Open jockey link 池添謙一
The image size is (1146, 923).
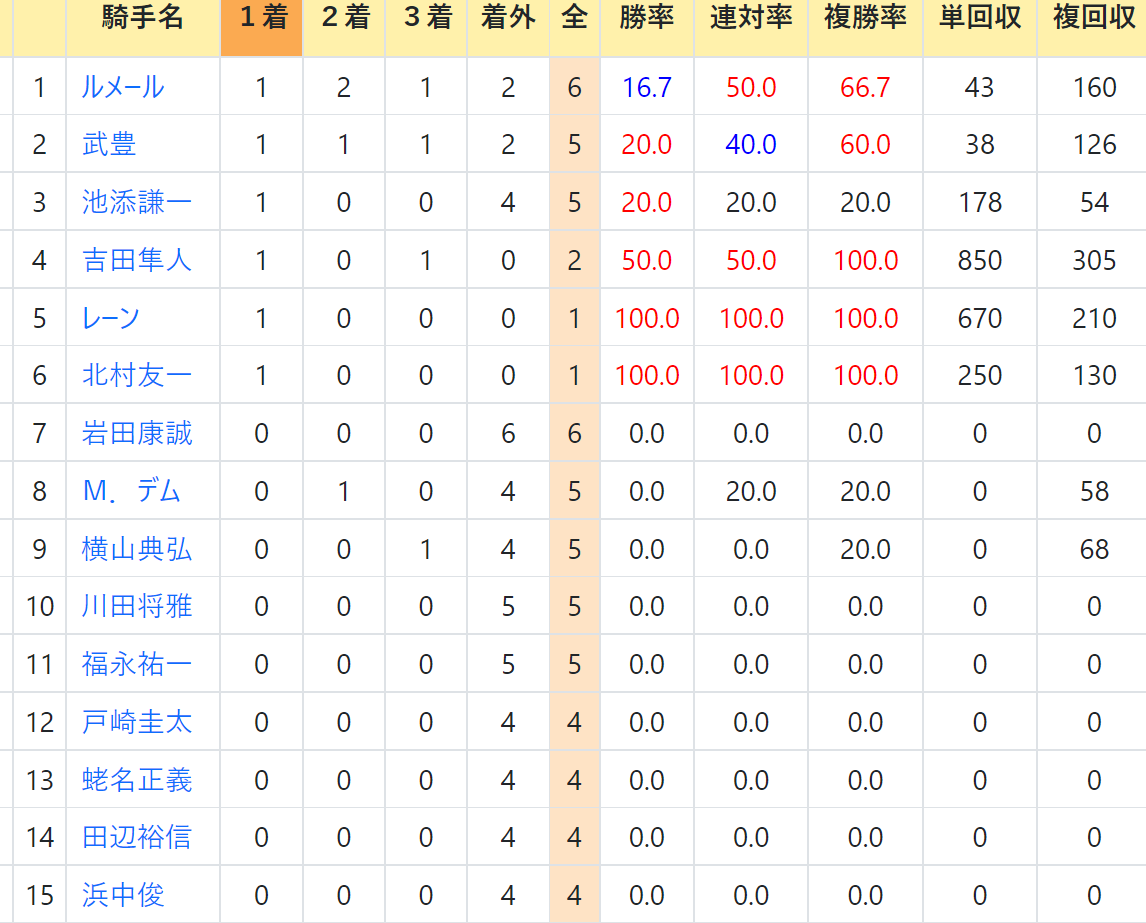pyautogui.click(x=137, y=202)
